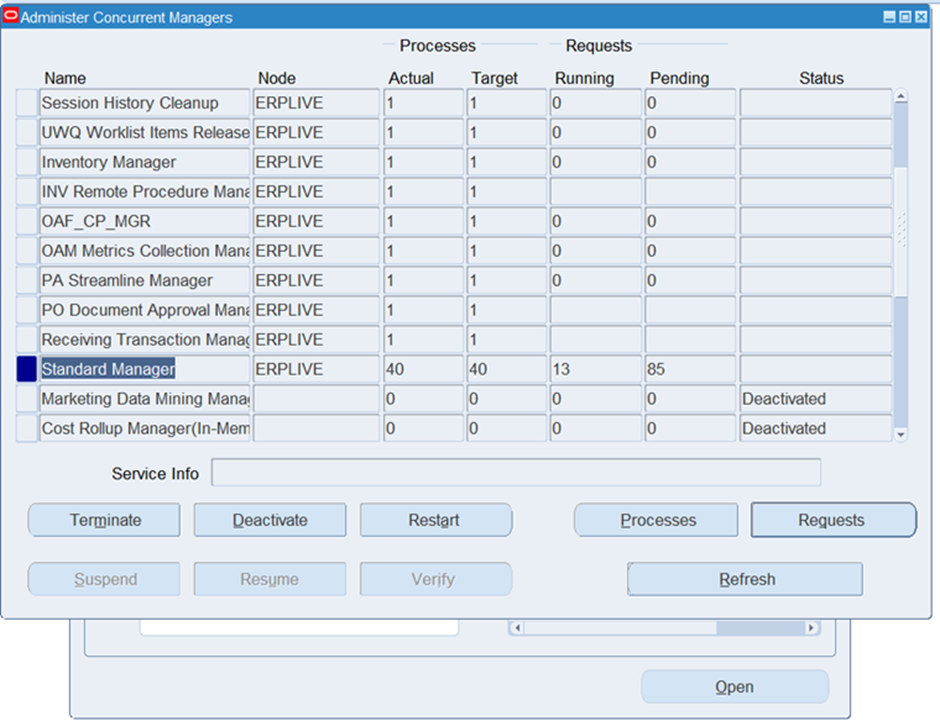Image resolution: width=940 pixels, height=721 pixels.
Task: Click the Open button at bottom
Action: 734,687
